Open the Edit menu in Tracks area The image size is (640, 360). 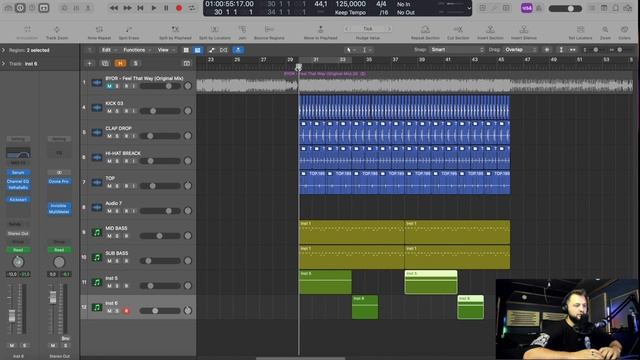109,50
